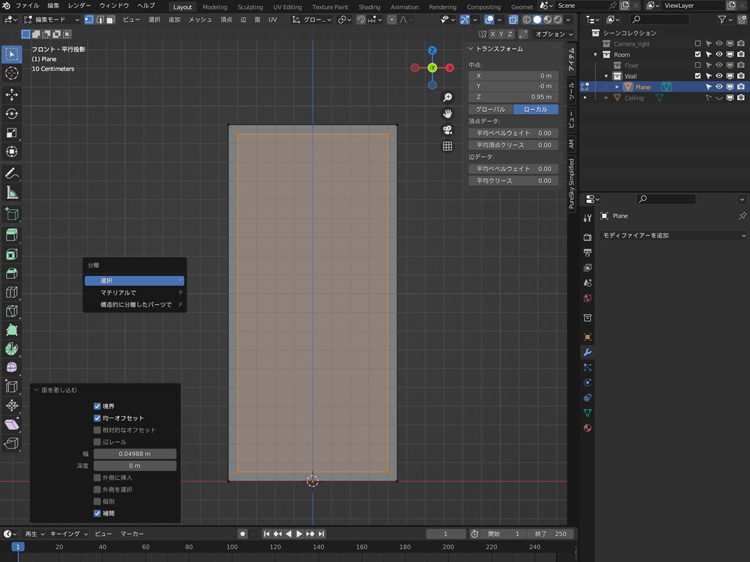Click the camera view icon in viewport
750x562 pixels.
pyautogui.click(x=448, y=130)
